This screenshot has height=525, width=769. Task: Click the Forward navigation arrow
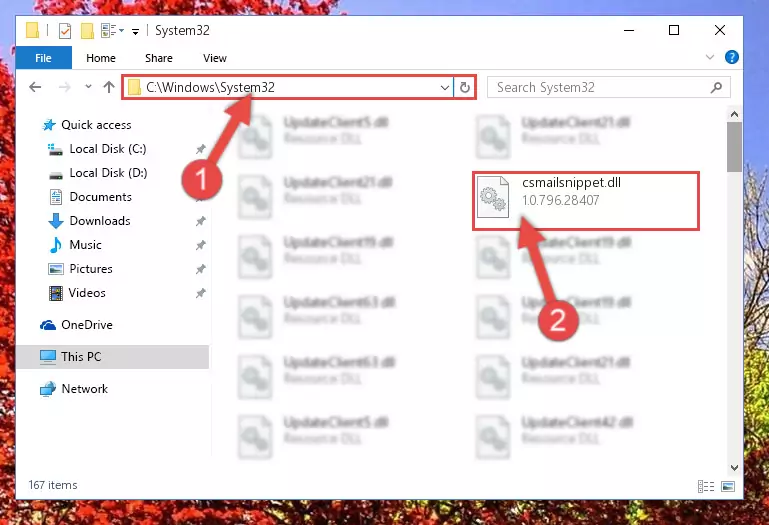[64, 87]
